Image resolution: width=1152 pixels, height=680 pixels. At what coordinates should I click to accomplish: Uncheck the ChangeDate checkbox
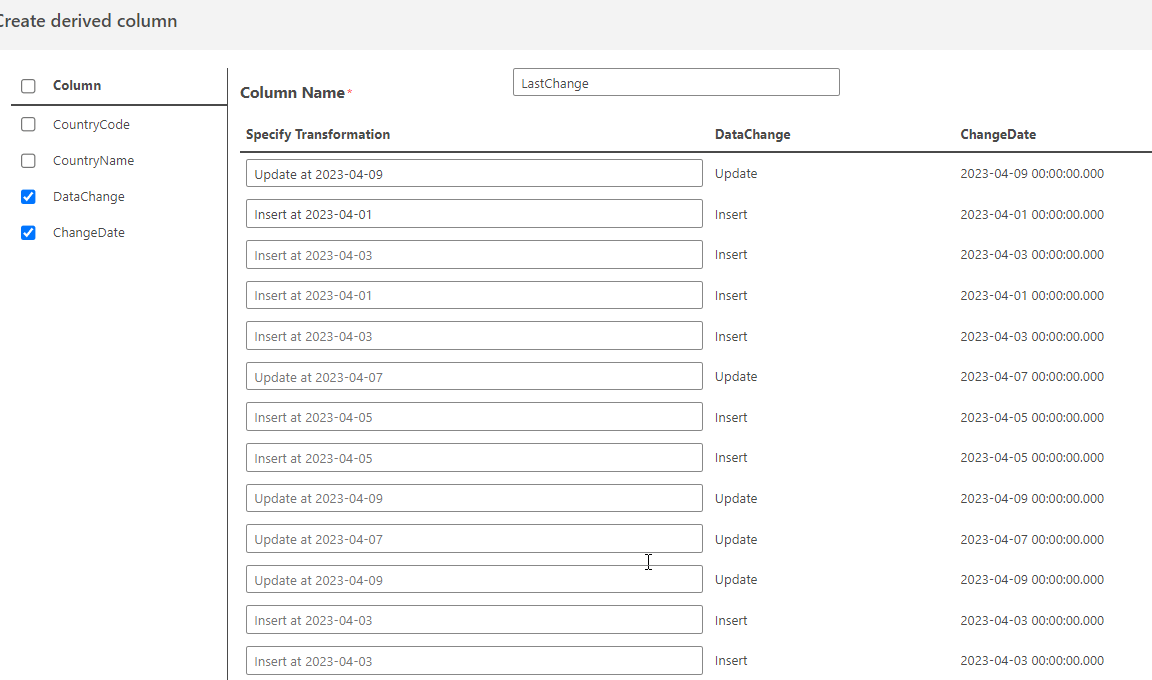coord(28,233)
